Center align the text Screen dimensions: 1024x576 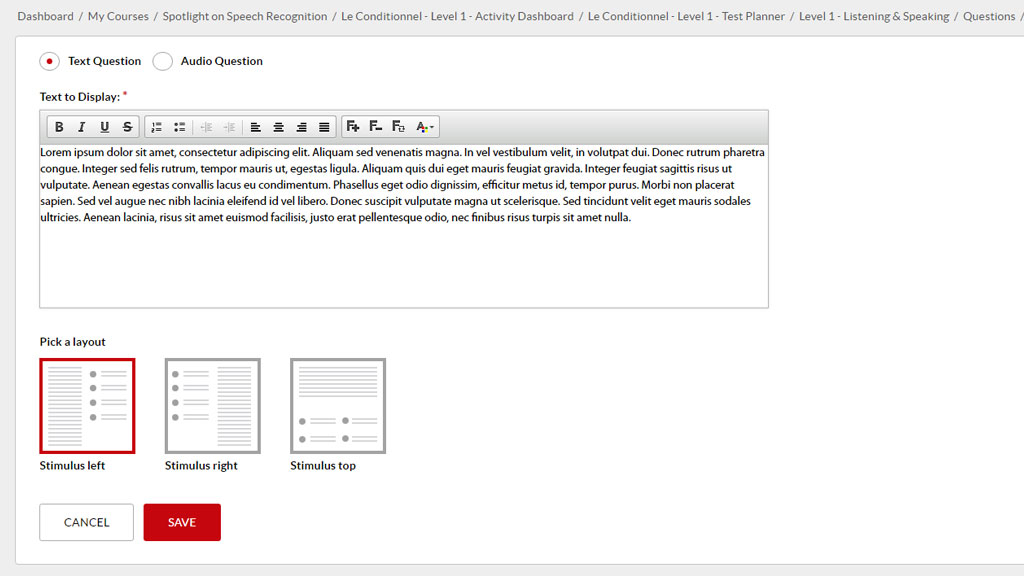coord(278,127)
